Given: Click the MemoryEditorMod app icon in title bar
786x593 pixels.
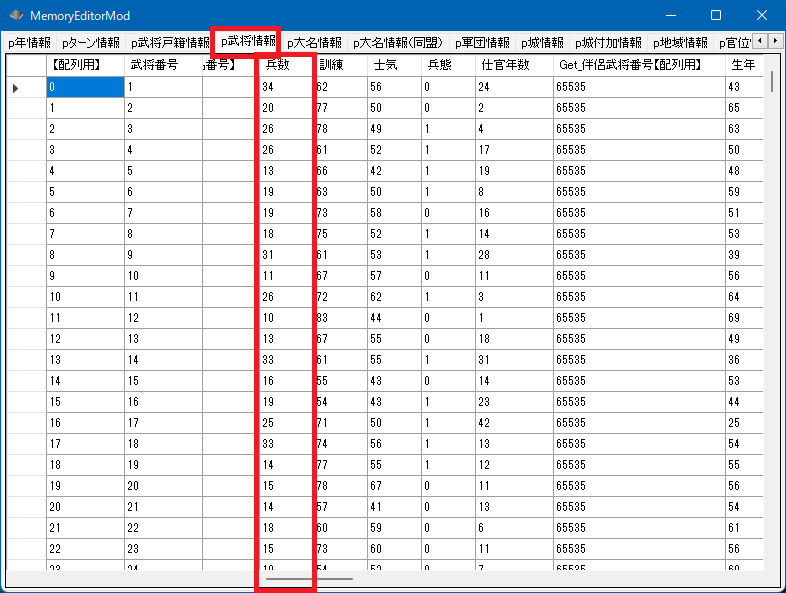Looking at the screenshot, I should pyautogui.click(x=16, y=16).
